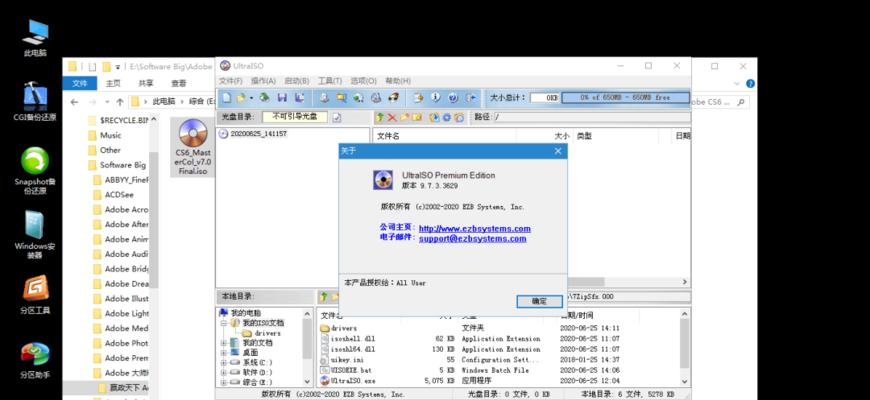870x400 pixels.
Task: Open the 帮助(H) menu
Action: tap(398, 81)
